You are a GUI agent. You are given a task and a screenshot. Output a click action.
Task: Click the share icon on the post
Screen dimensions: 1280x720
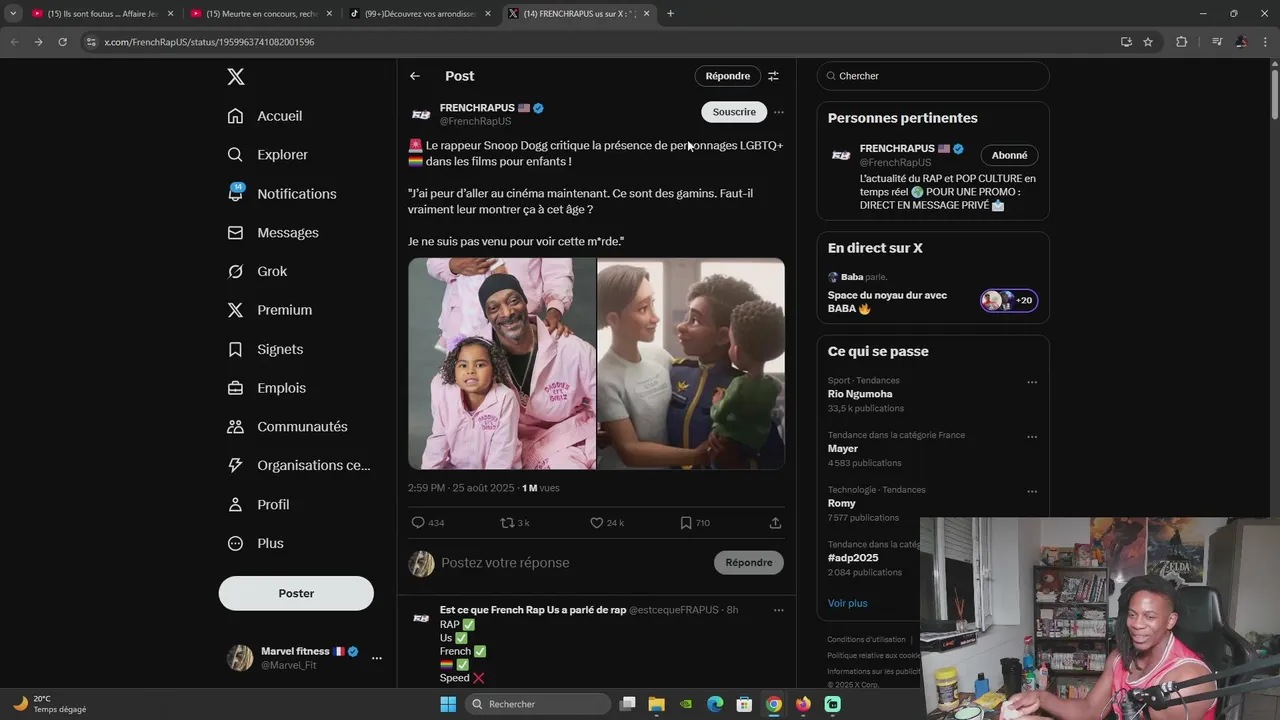(775, 523)
